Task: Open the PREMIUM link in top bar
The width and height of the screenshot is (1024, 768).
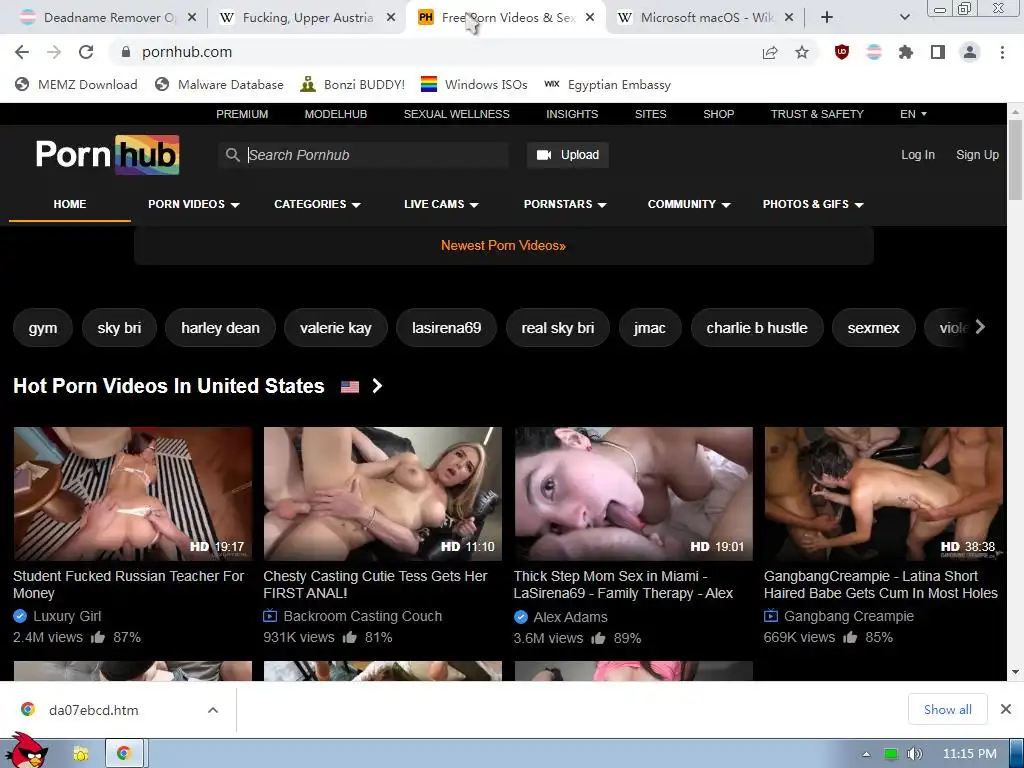Action: tap(242, 114)
